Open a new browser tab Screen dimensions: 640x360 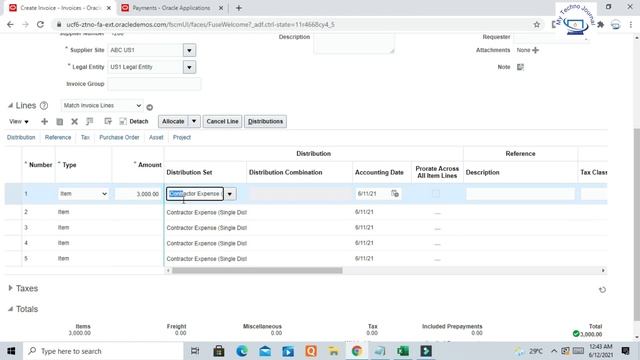(239, 8)
